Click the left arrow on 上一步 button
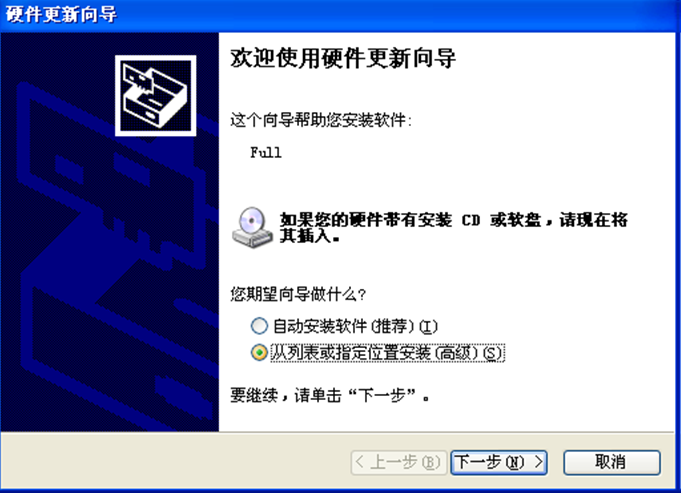Viewport: 681px width, 493px height. 360,462
